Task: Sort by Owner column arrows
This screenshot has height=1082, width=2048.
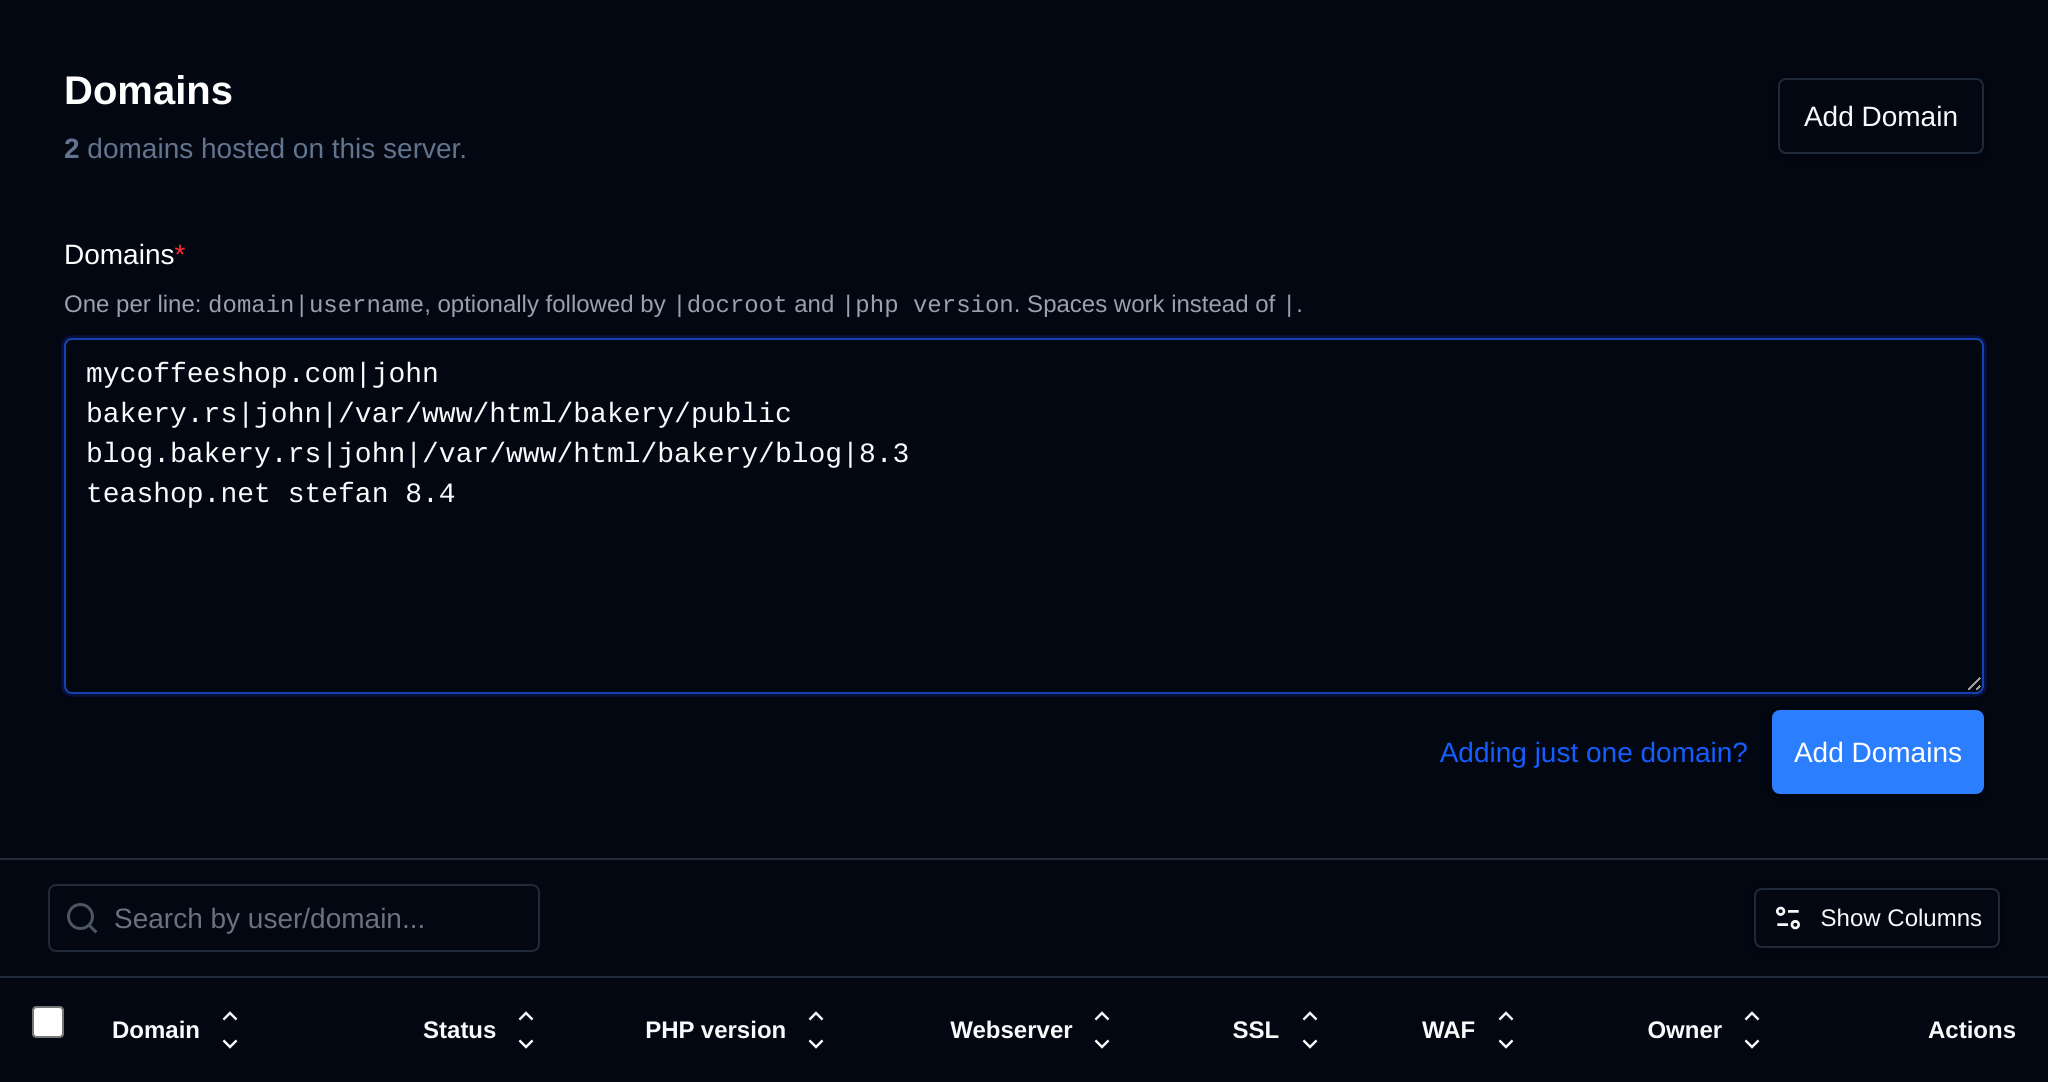Action: [x=1752, y=1030]
